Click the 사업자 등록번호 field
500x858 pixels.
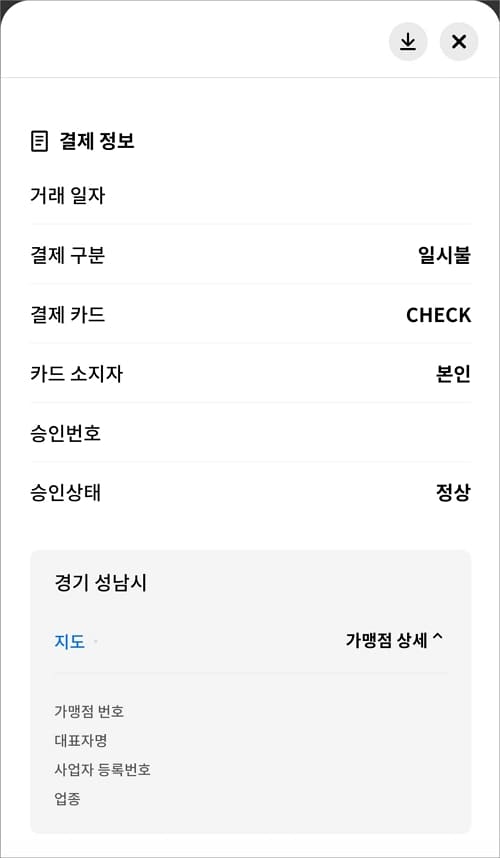(x=102, y=770)
